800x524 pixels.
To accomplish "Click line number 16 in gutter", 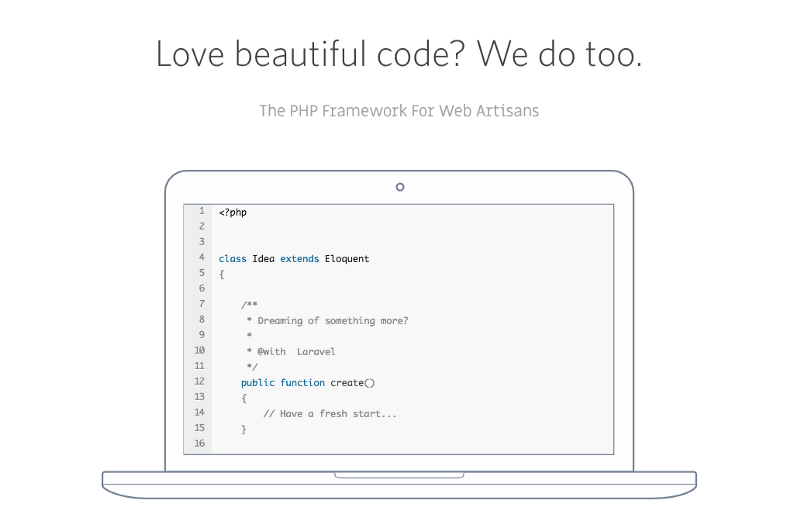I will click(x=199, y=443).
